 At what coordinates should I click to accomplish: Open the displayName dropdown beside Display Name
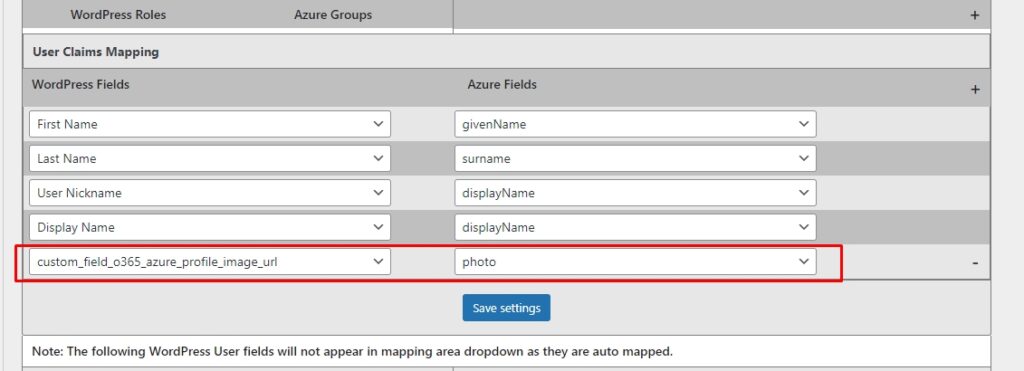[x=635, y=227]
